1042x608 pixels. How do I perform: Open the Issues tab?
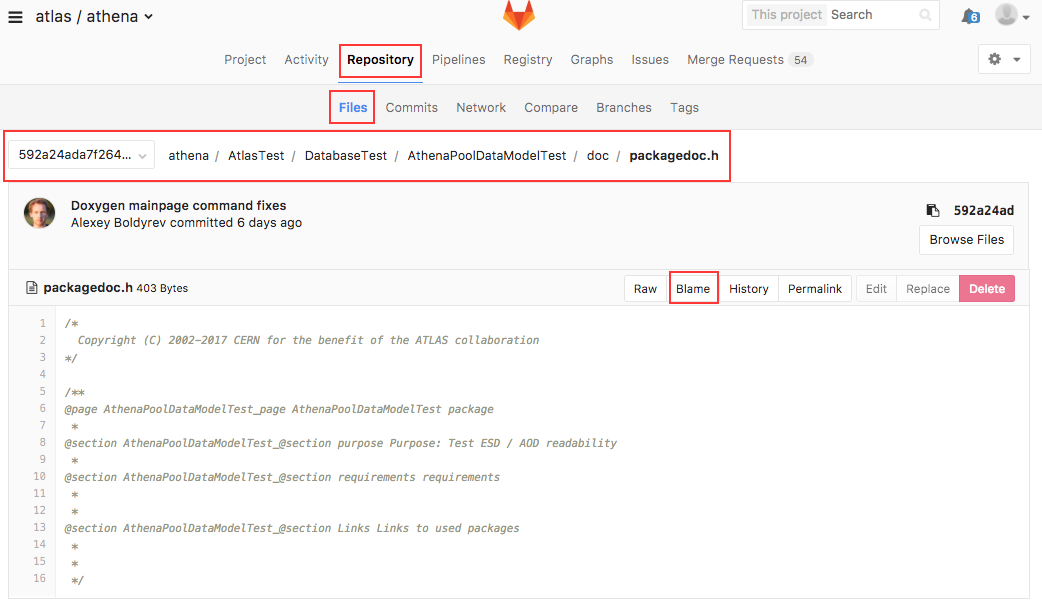pyautogui.click(x=650, y=60)
